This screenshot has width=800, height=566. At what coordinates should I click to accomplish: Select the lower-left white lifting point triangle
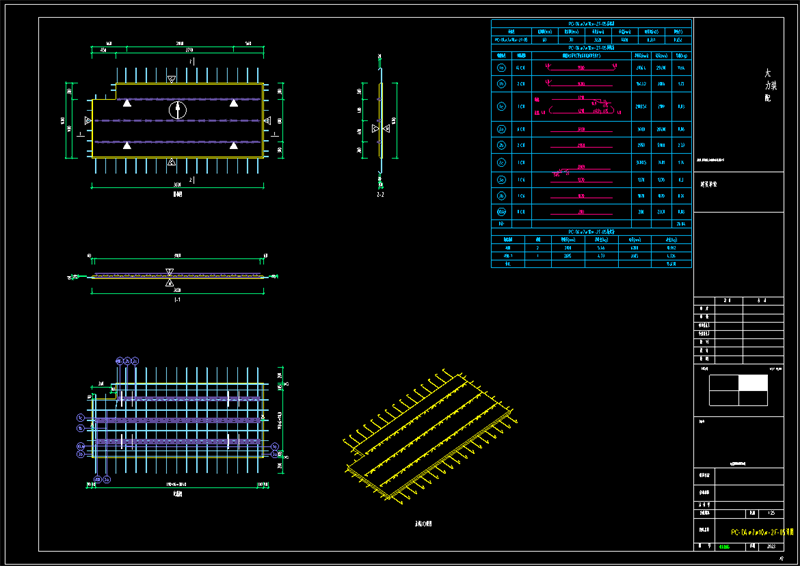point(127,145)
